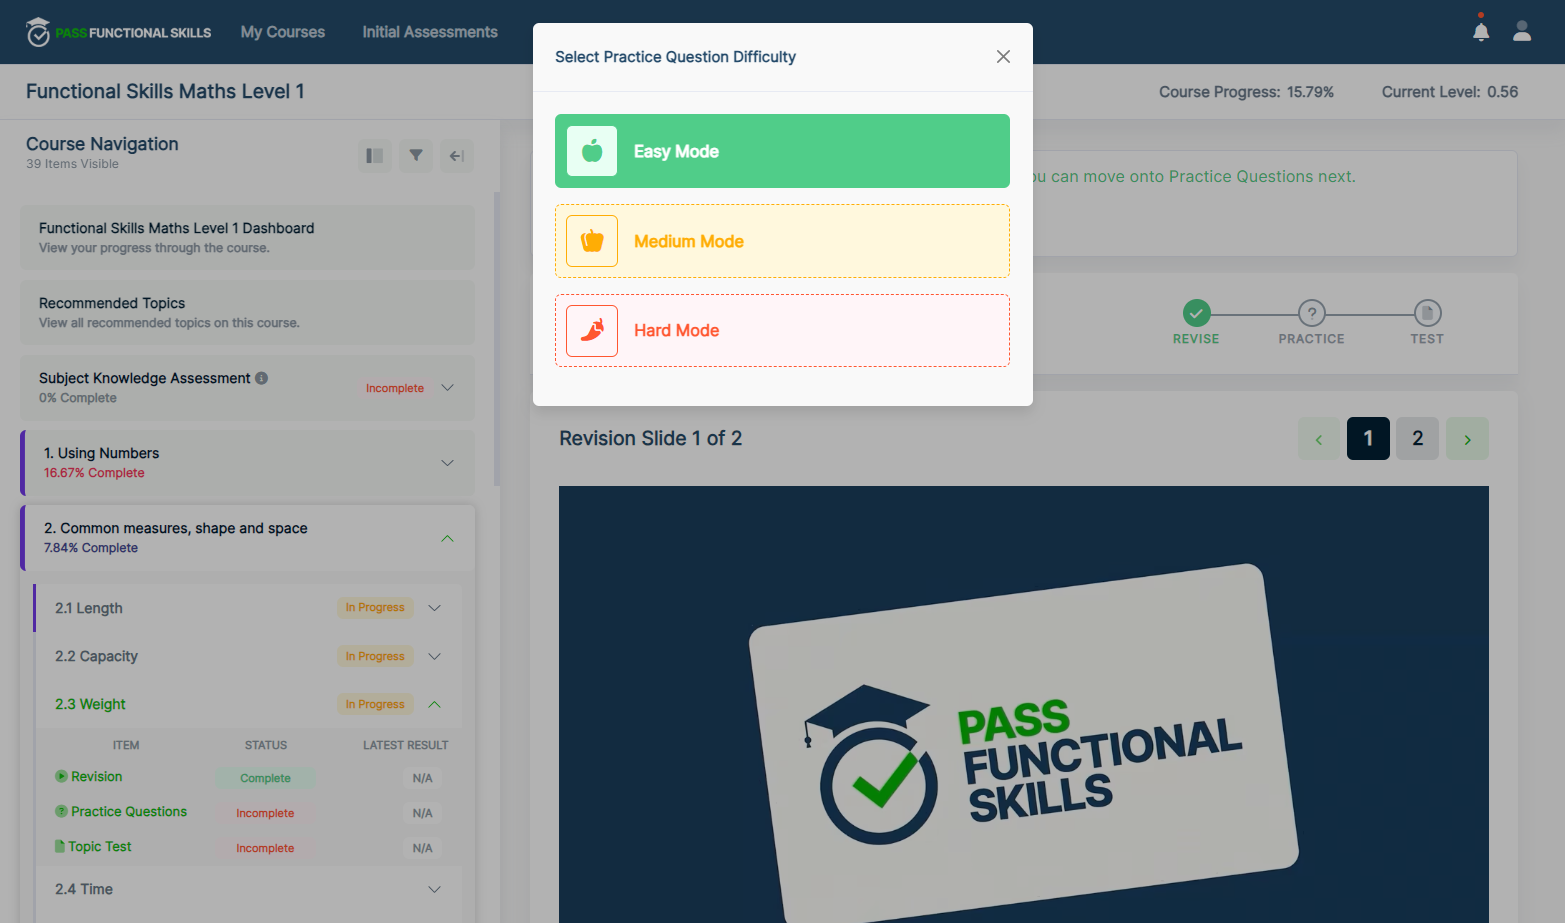Expand the 2.2 Capacity topic
The image size is (1565, 923).
[434, 656]
